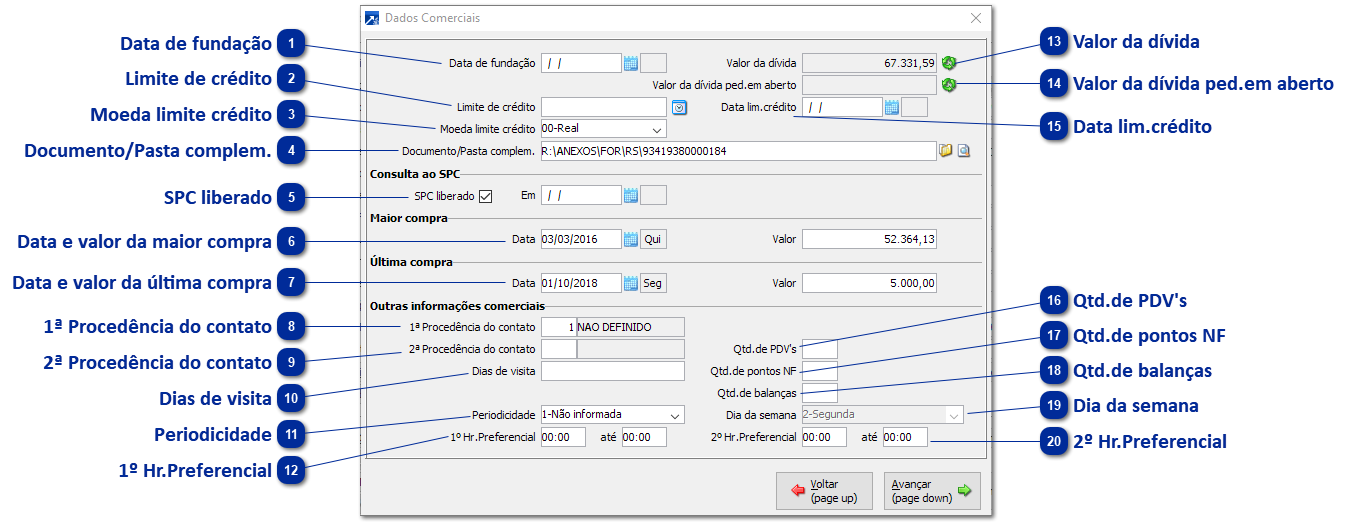Image resolution: width=1350 pixels, height=527 pixels.
Task: Focus the Qtd.de PDV's input field
Action: pos(819,349)
